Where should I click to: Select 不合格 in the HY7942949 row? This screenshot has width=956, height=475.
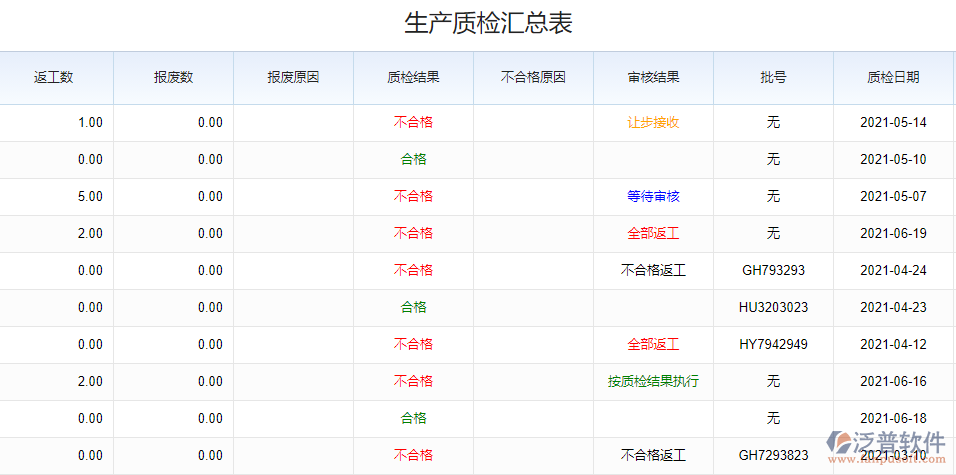pos(413,345)
